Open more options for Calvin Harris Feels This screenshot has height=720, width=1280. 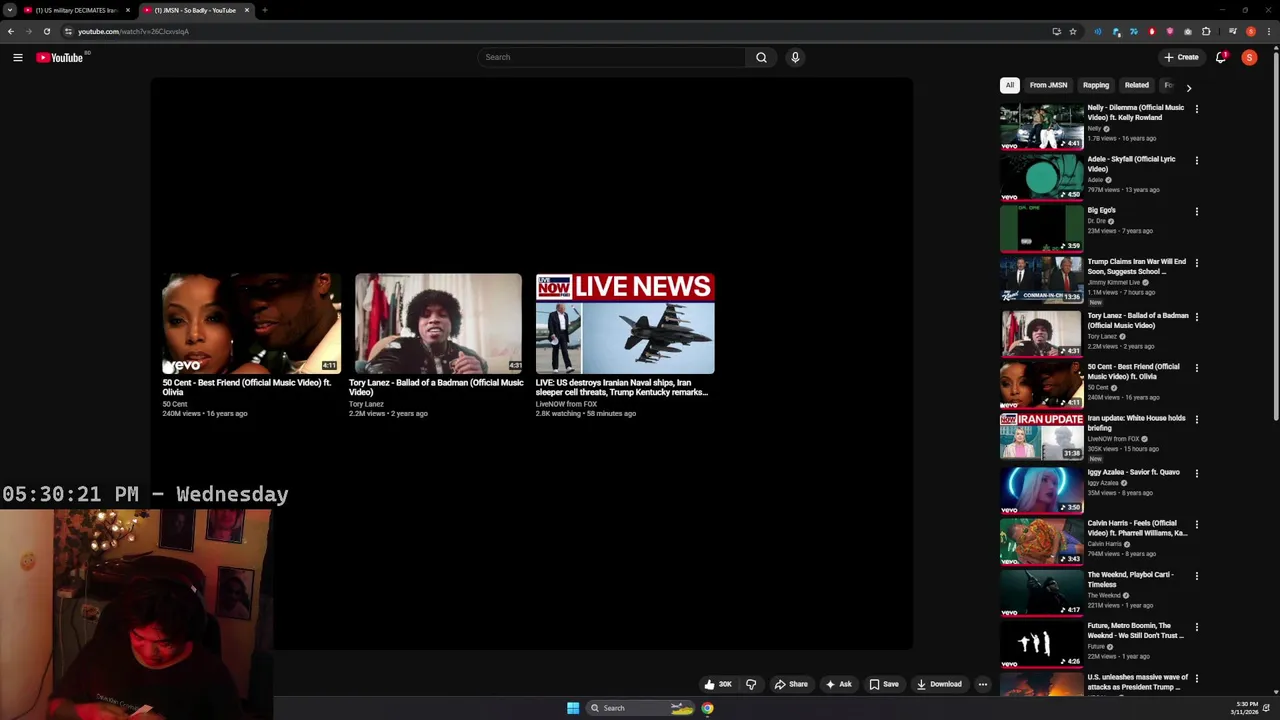pos(1196,524)
